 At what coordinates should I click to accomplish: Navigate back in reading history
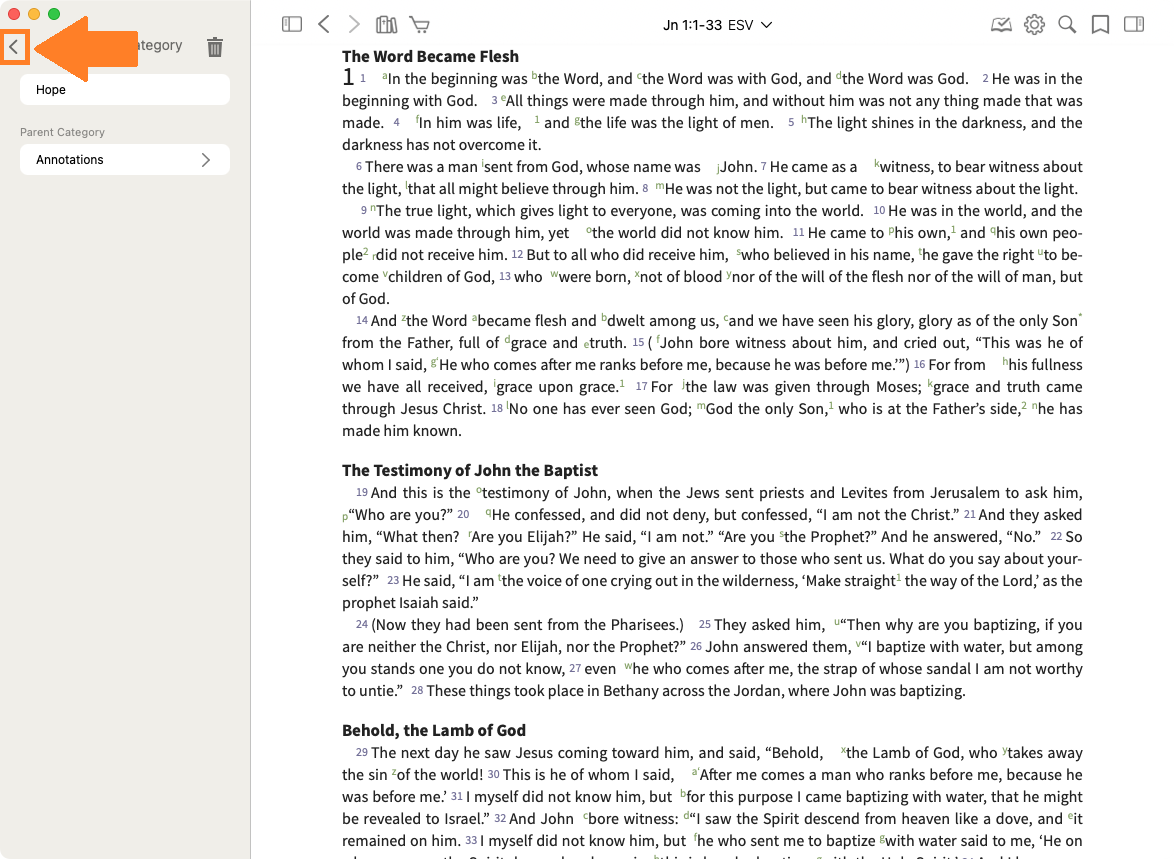(x=323, y=25)
